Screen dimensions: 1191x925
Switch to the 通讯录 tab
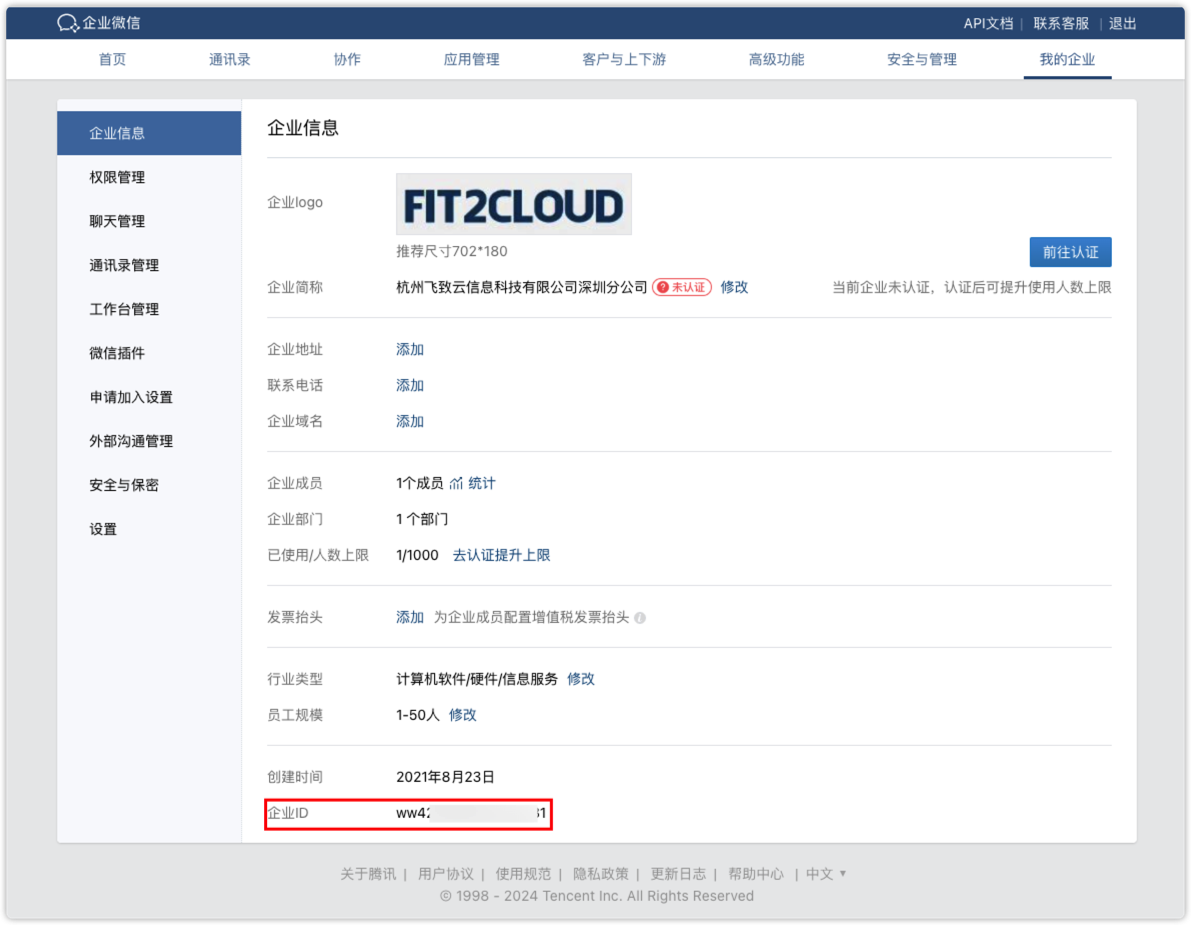228,59
